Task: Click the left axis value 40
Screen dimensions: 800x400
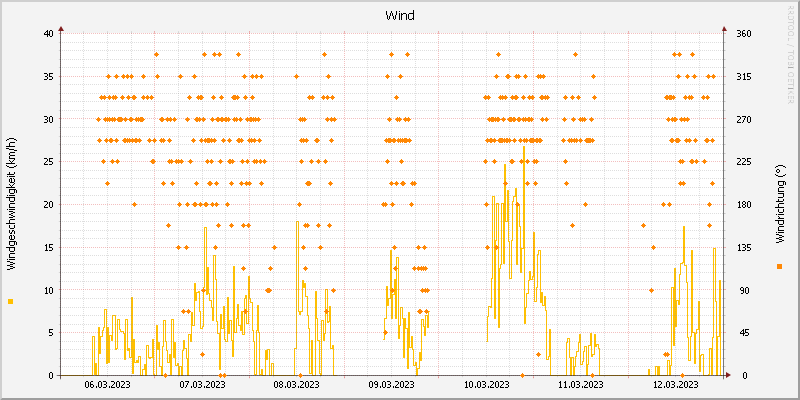Action: (48, 34)
